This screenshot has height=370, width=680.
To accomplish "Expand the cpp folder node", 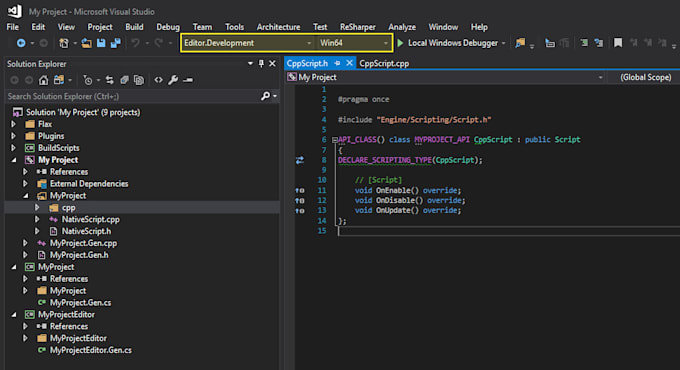I will click(x=37, y=208).
